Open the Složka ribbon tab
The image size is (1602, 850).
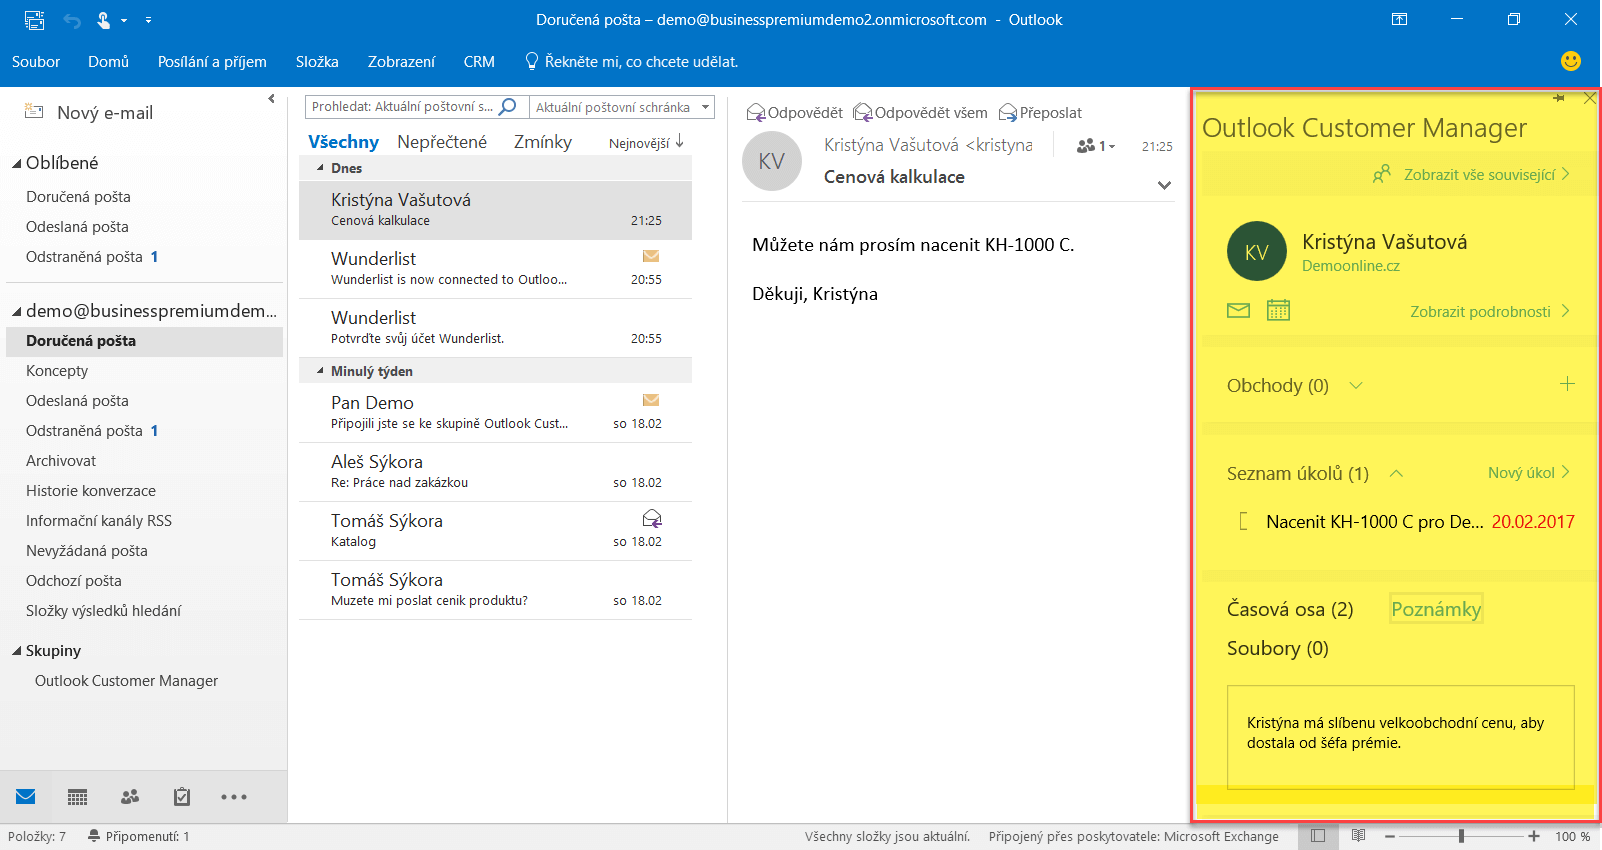317,62
